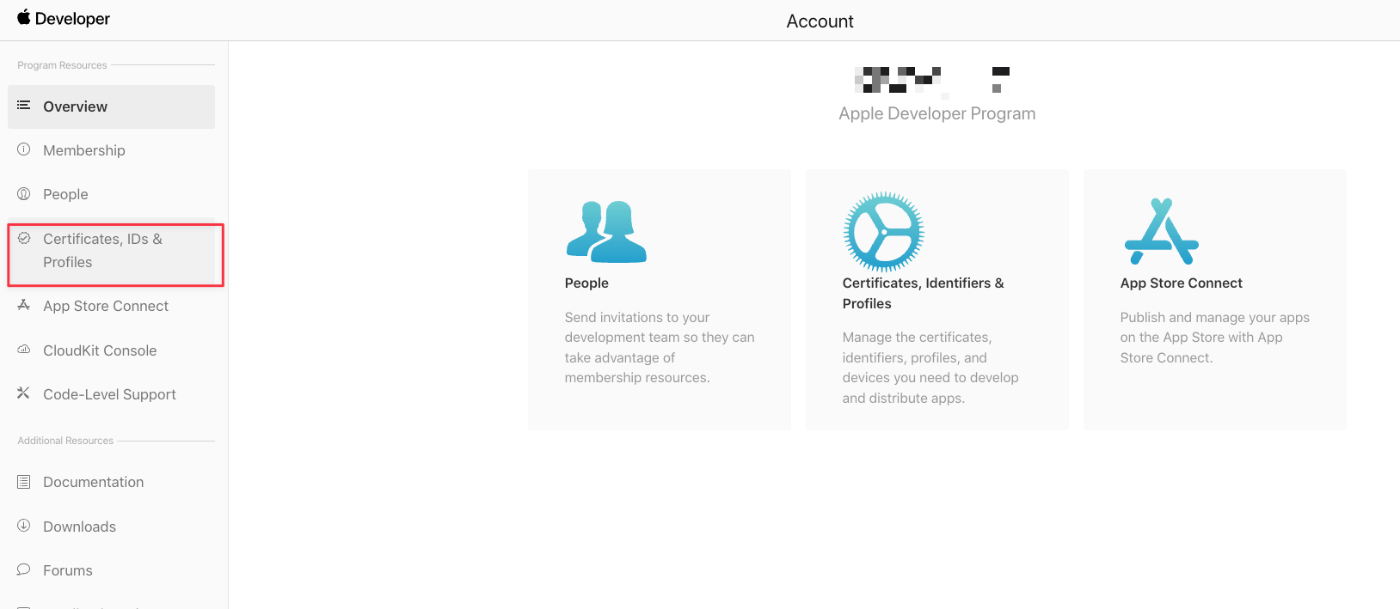Click the blue People silhouettes card icon

pyautogui.click(x=606, y=232)
